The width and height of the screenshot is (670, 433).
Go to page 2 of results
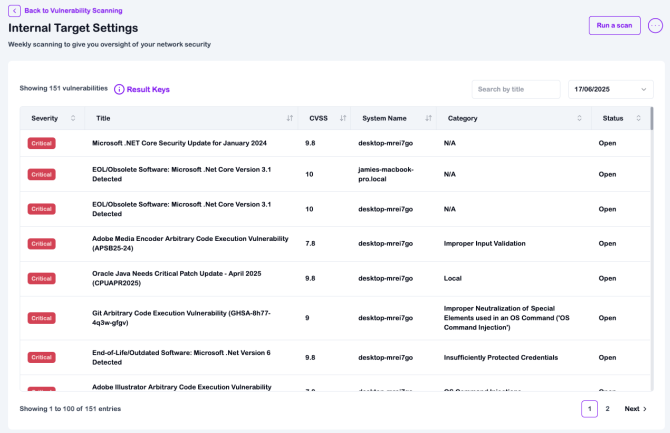click(607, 409)
